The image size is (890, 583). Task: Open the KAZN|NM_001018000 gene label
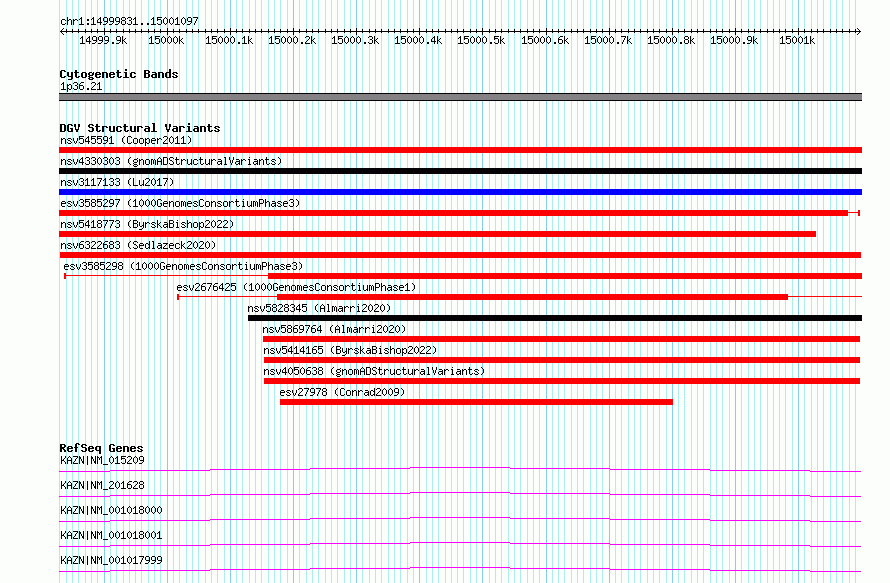(111, 510)
